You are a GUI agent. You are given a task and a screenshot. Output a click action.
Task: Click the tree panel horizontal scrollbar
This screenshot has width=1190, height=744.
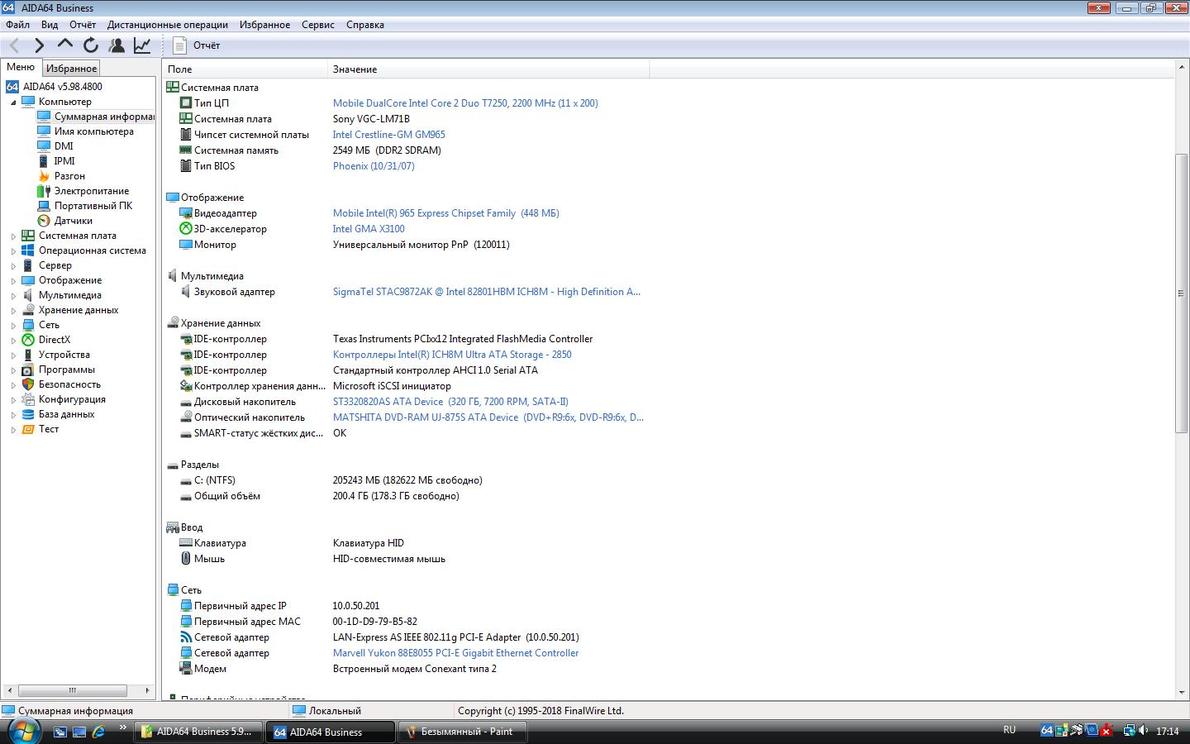point(72,691)
